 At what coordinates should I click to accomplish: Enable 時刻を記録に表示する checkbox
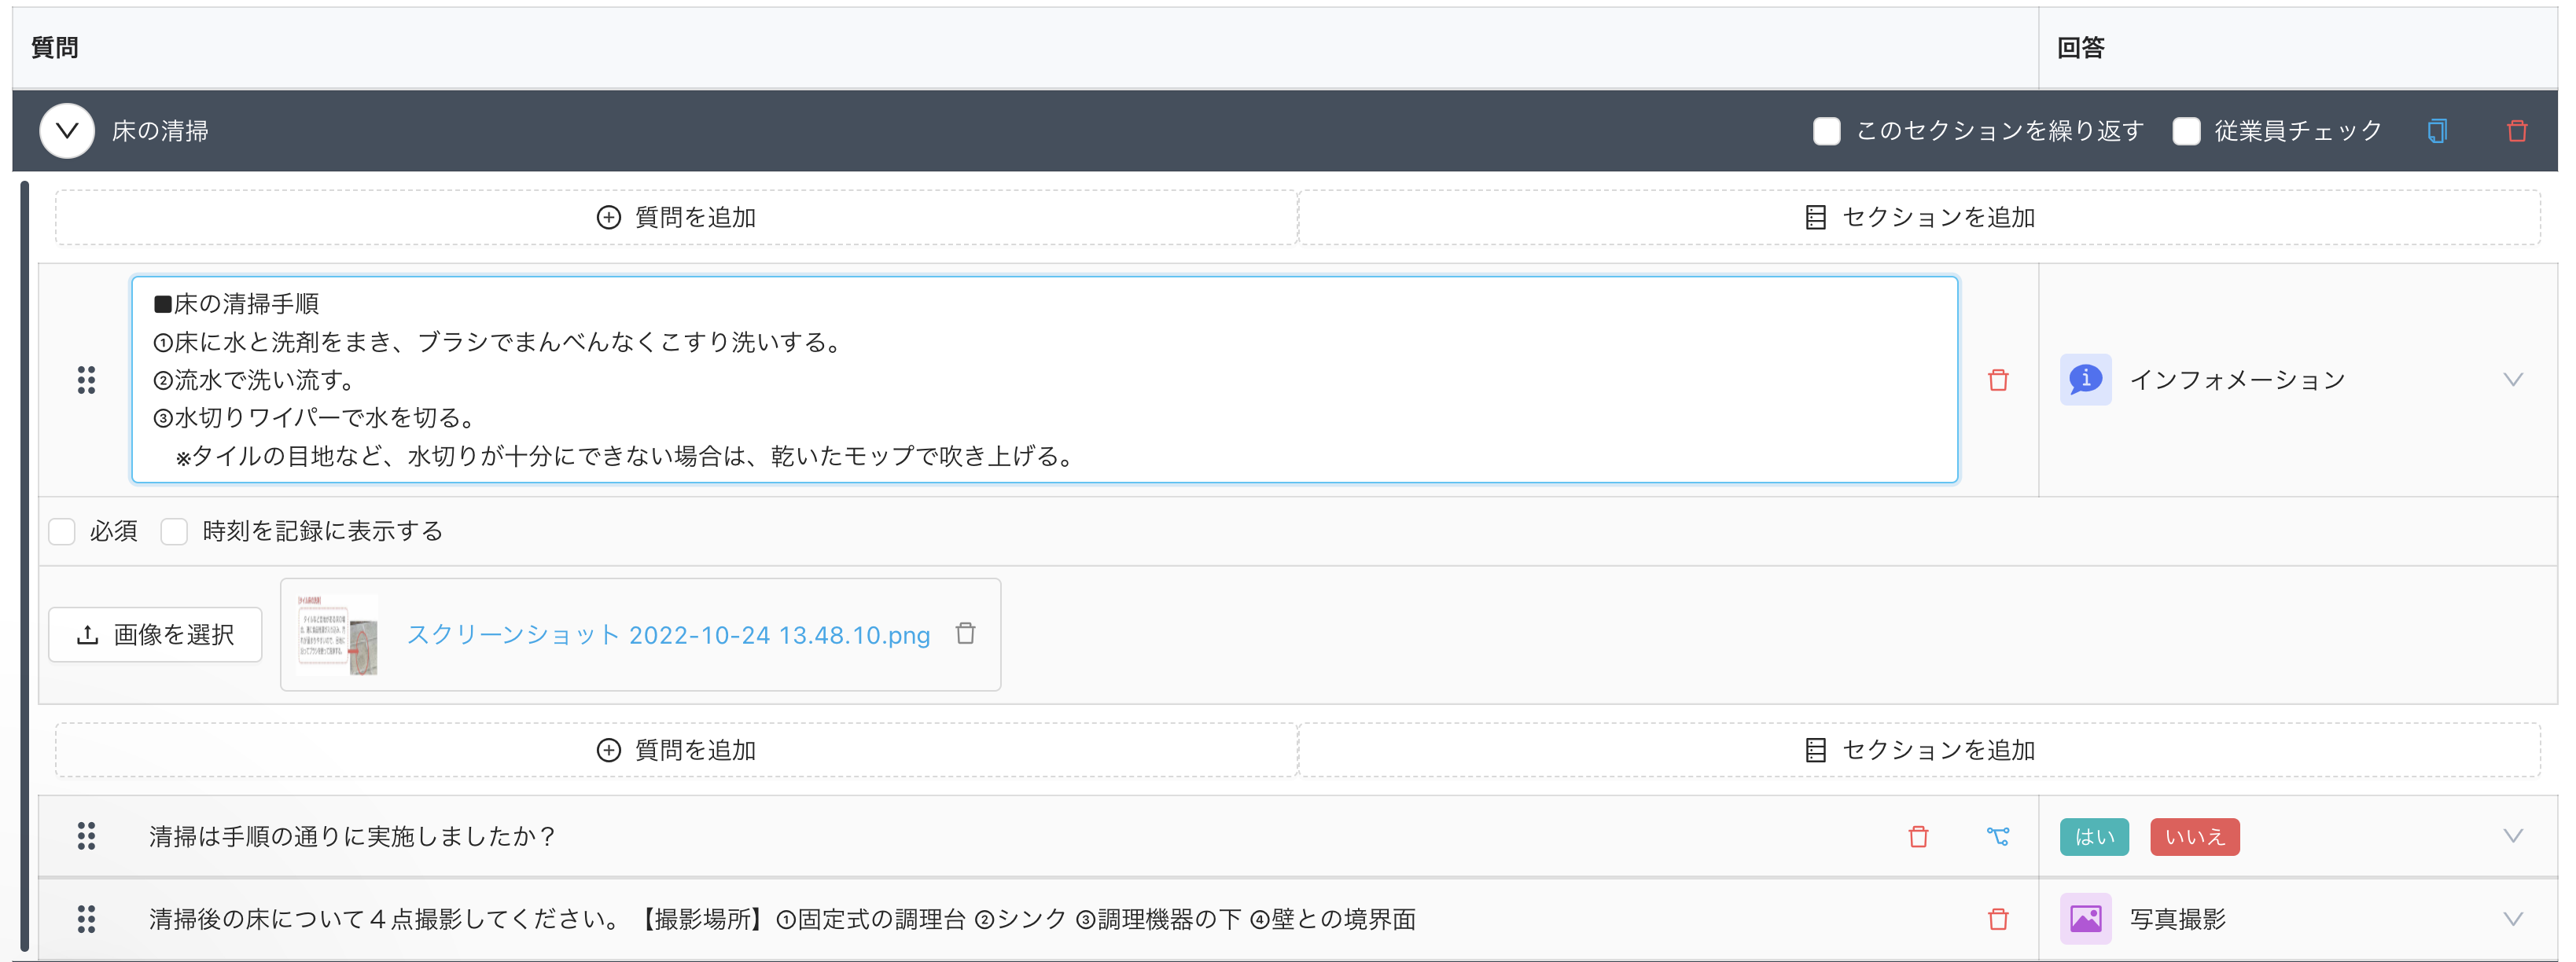tap(174, 531)
